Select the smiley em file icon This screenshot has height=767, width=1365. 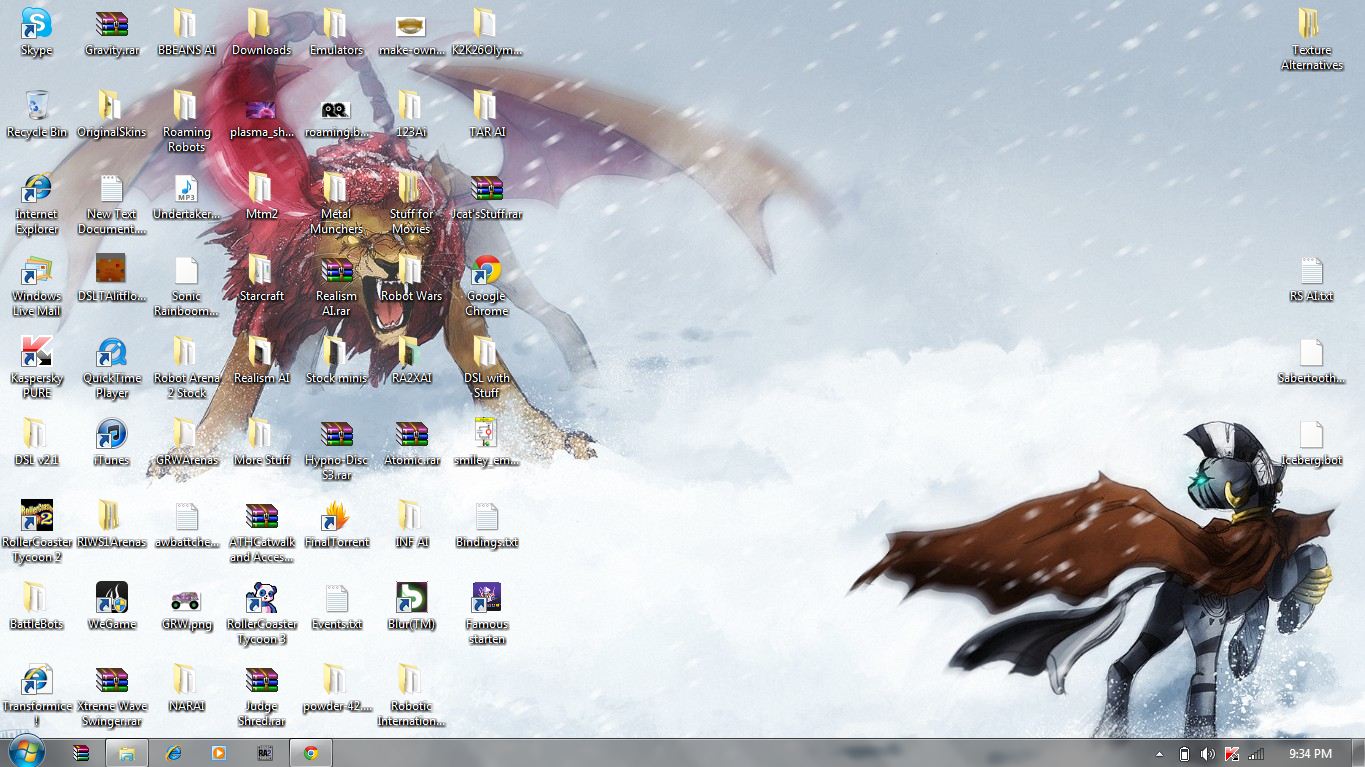pyautogui.click(x=486, y=442)
